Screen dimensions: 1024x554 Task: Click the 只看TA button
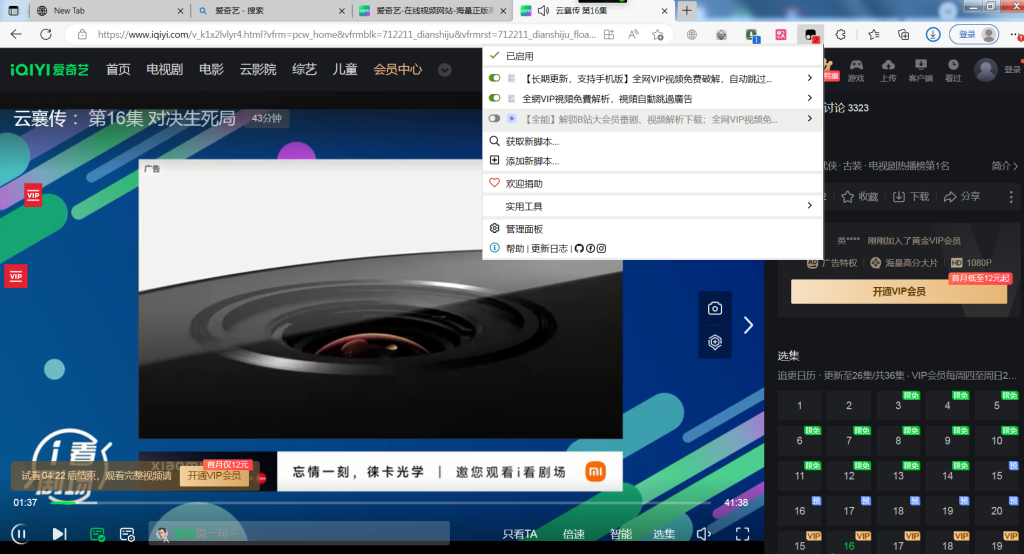coord(520,534)
